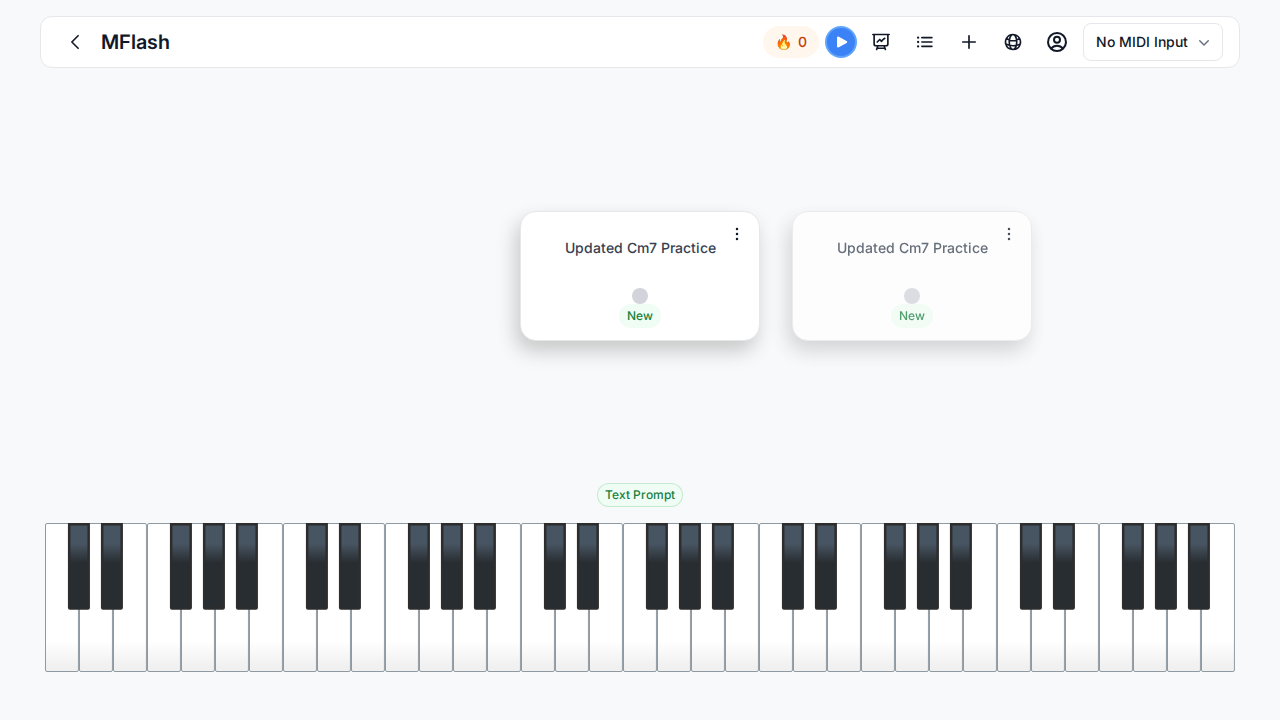This screenshot has width=1280, height=720.
Task: Select the first Updated Cm7 Practice card
Action: click(x=640, y=276)
